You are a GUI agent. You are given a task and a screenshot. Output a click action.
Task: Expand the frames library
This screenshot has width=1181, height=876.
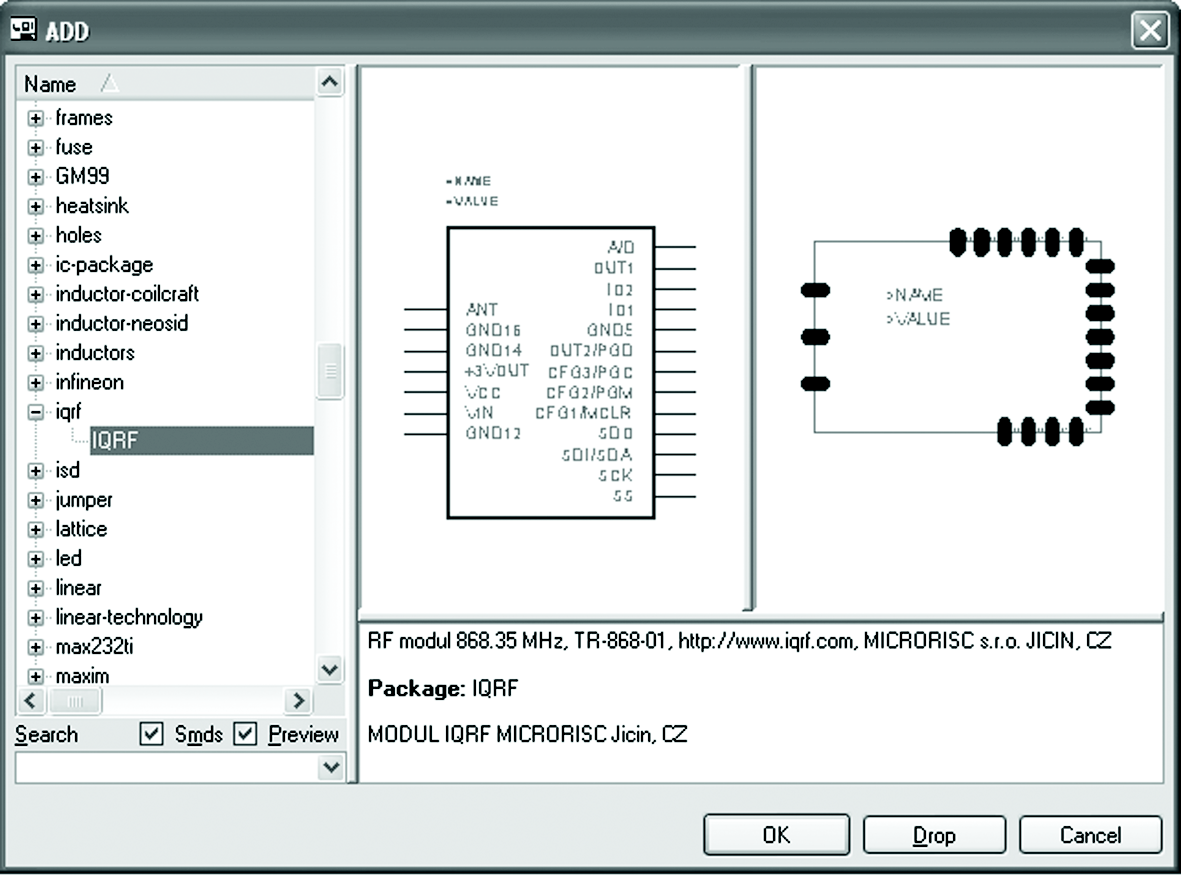[x=35, y=118]
